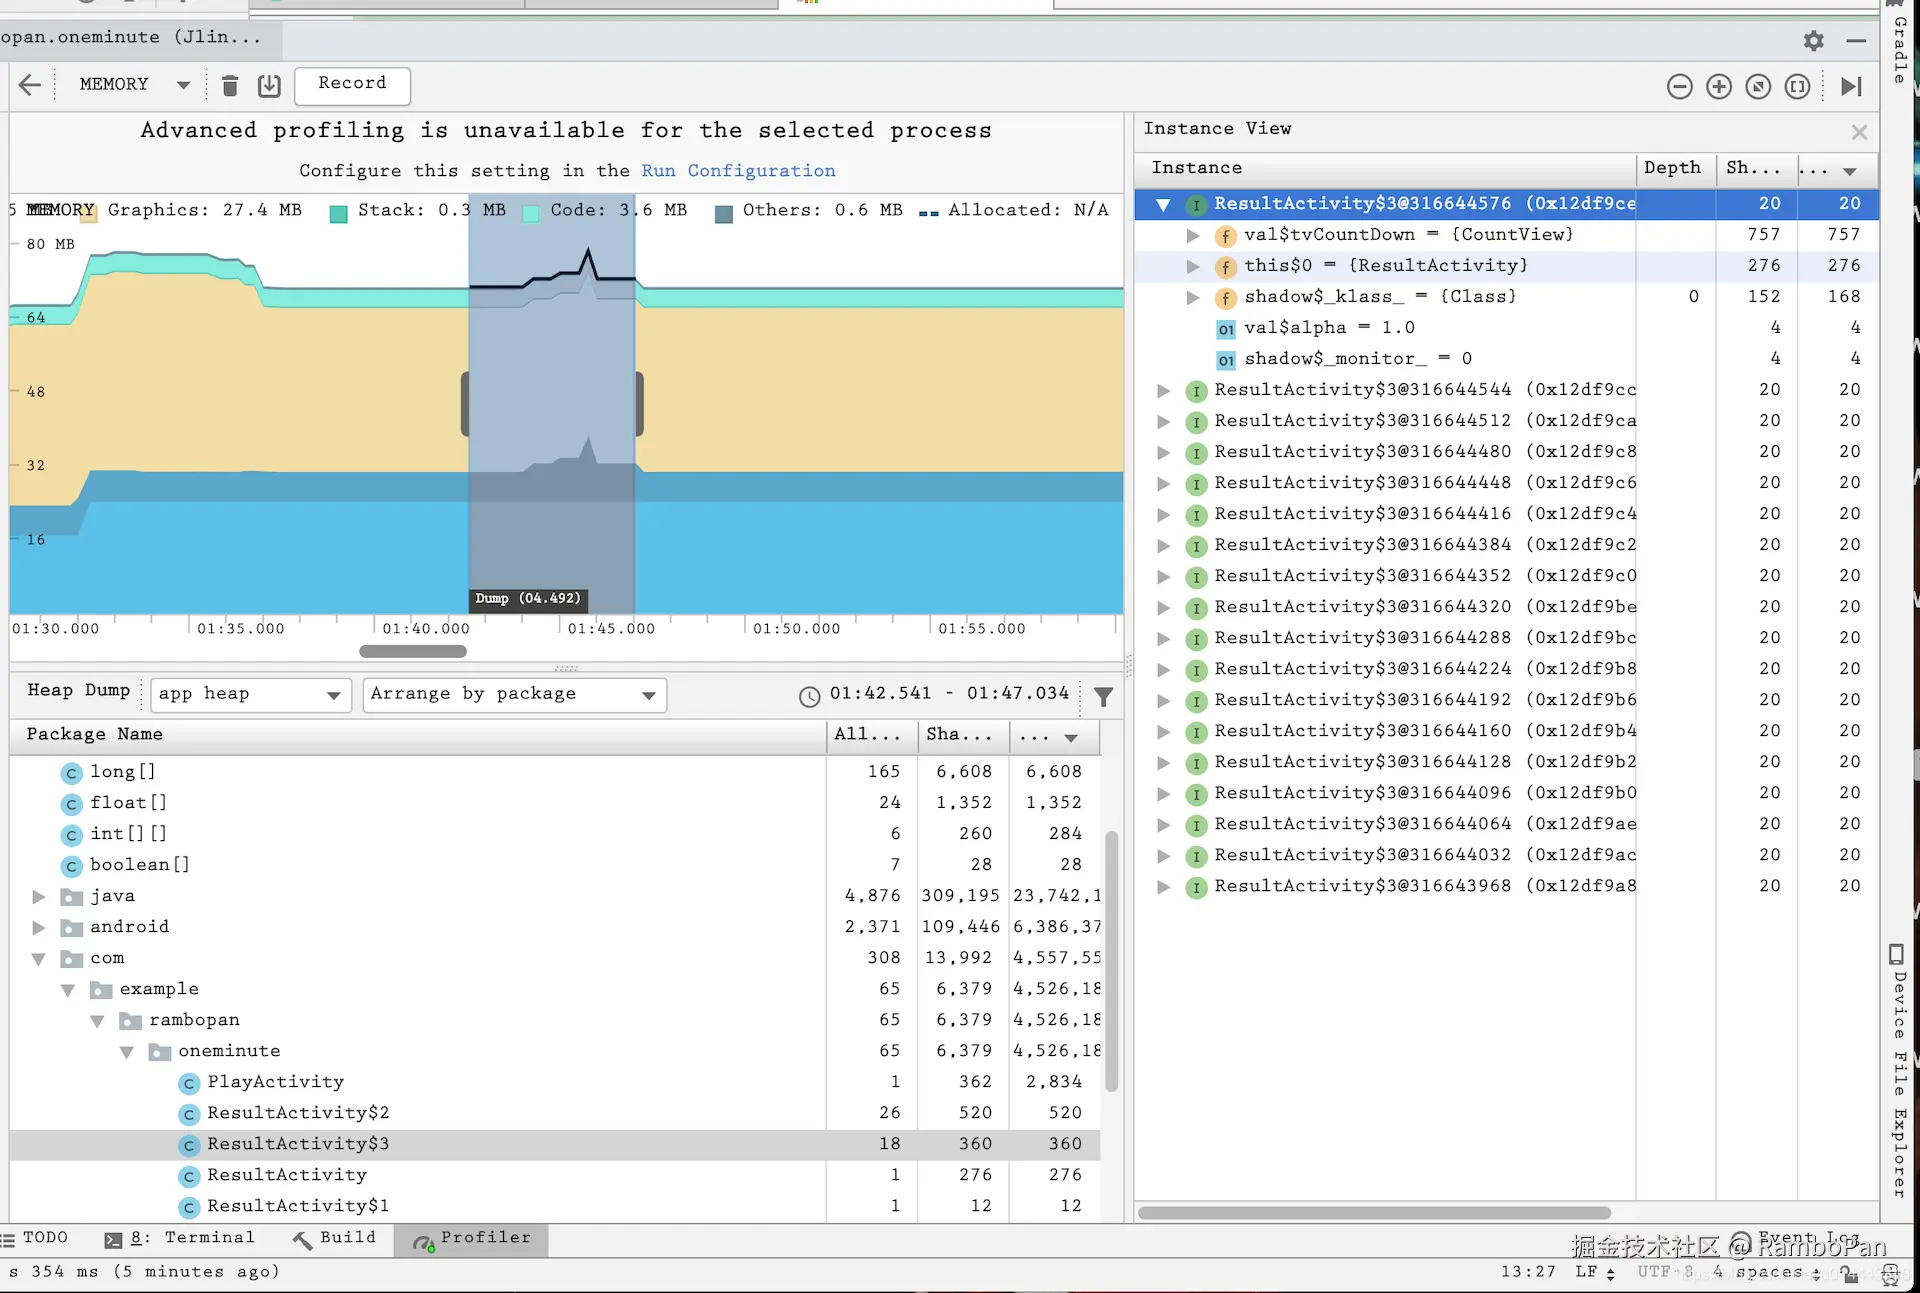Click the timeline horizontal scrollbar thumb

click(412, 651)
